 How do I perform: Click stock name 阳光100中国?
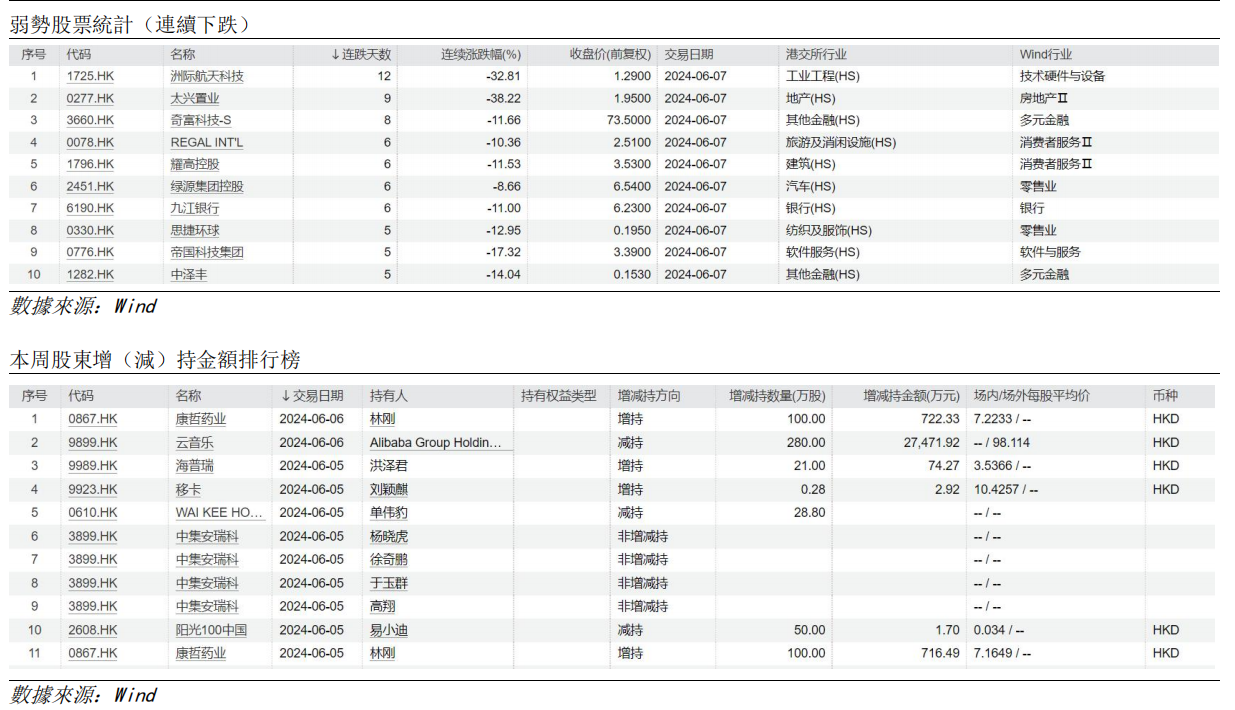coord(211,631)
